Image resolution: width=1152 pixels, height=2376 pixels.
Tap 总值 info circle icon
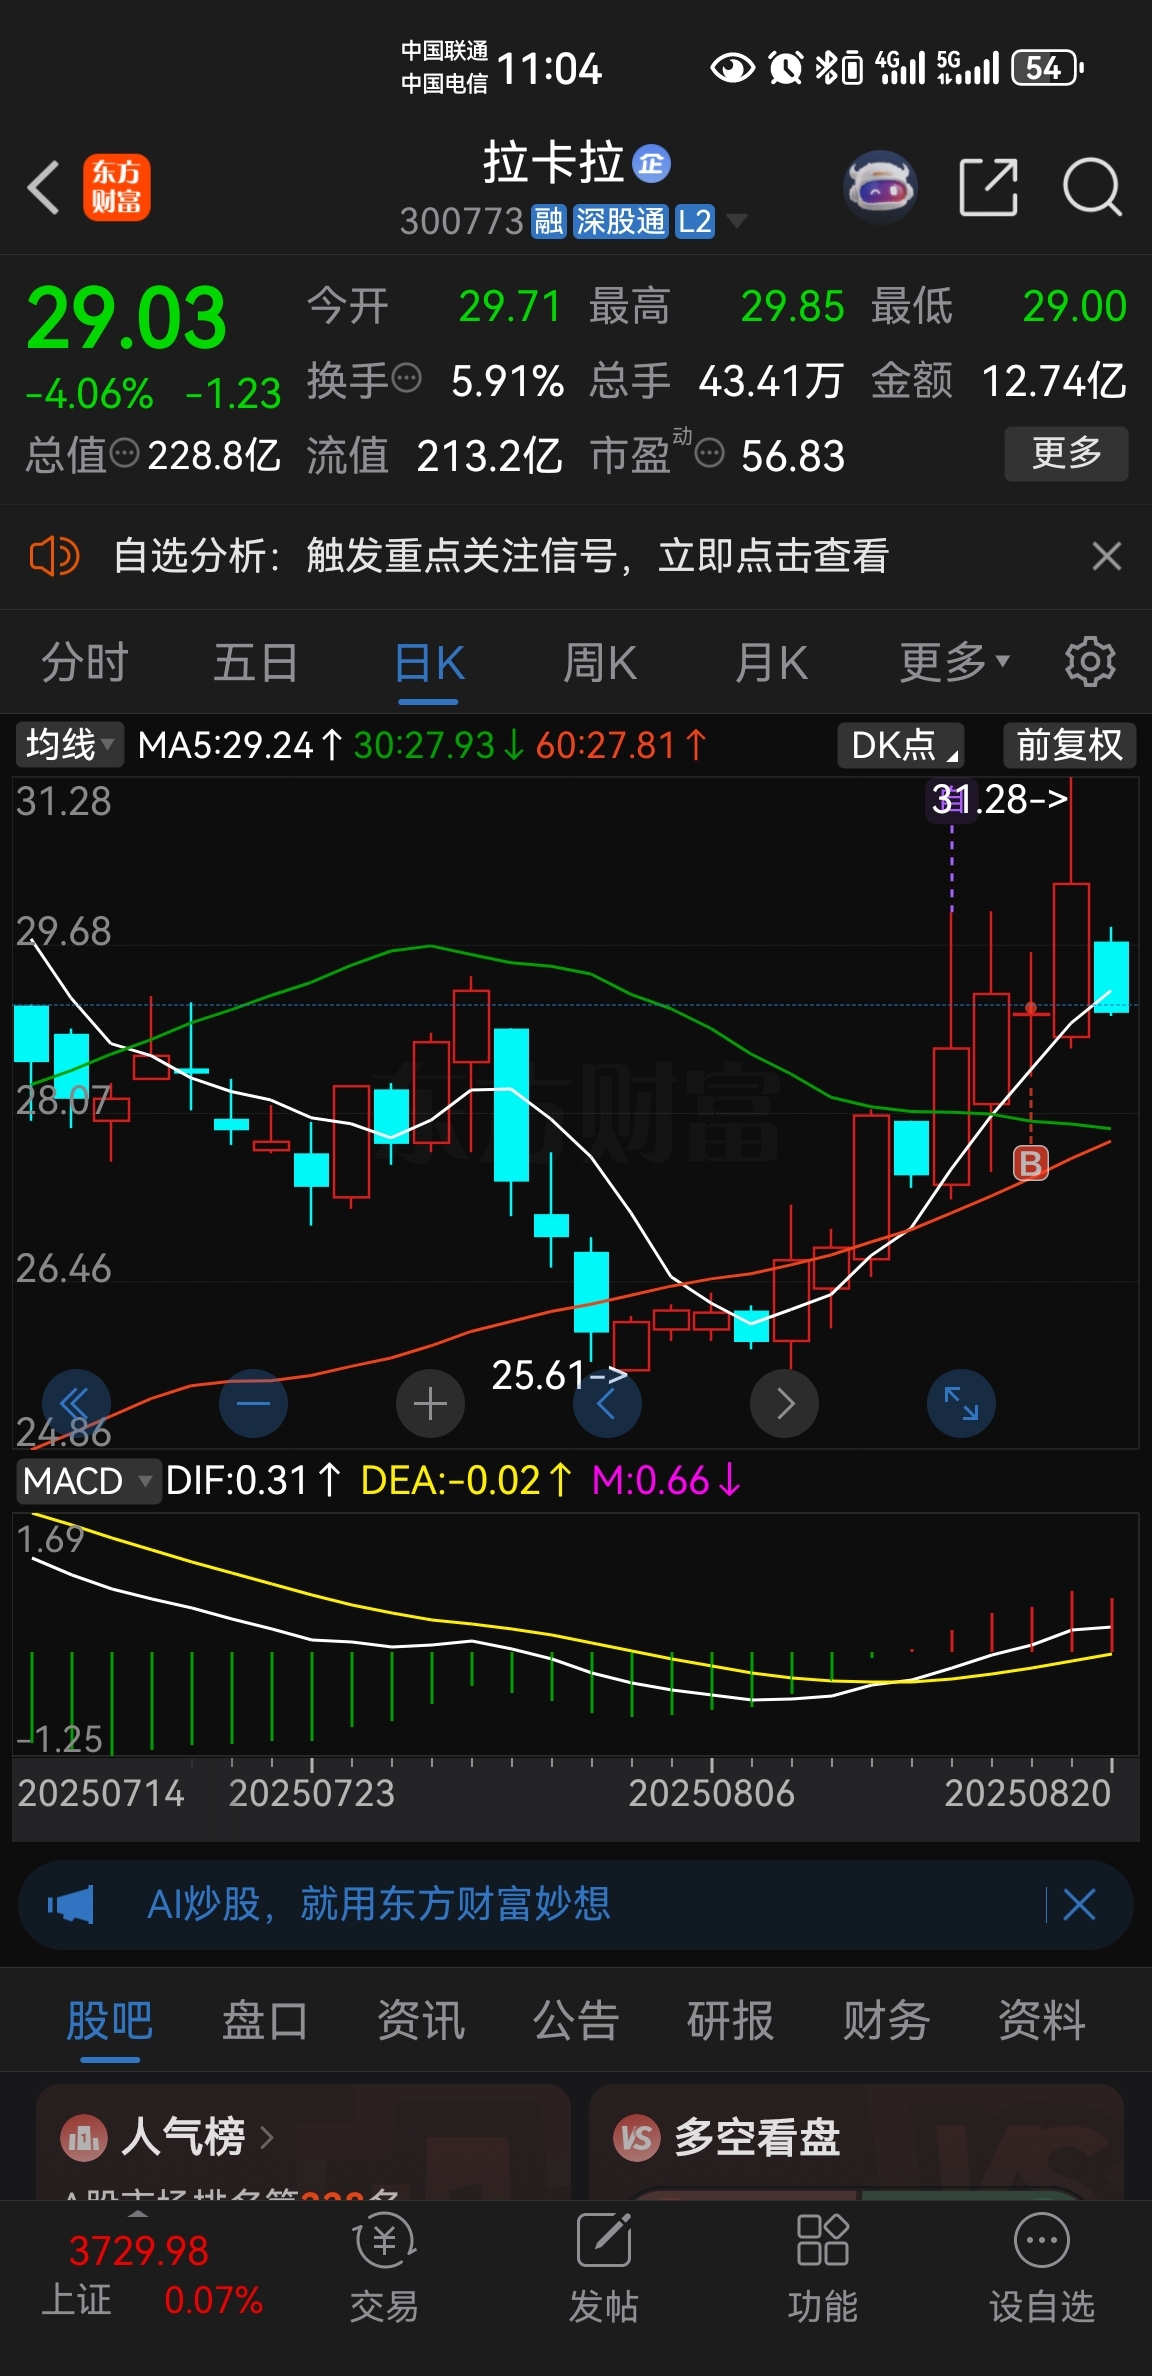point(124,454)
